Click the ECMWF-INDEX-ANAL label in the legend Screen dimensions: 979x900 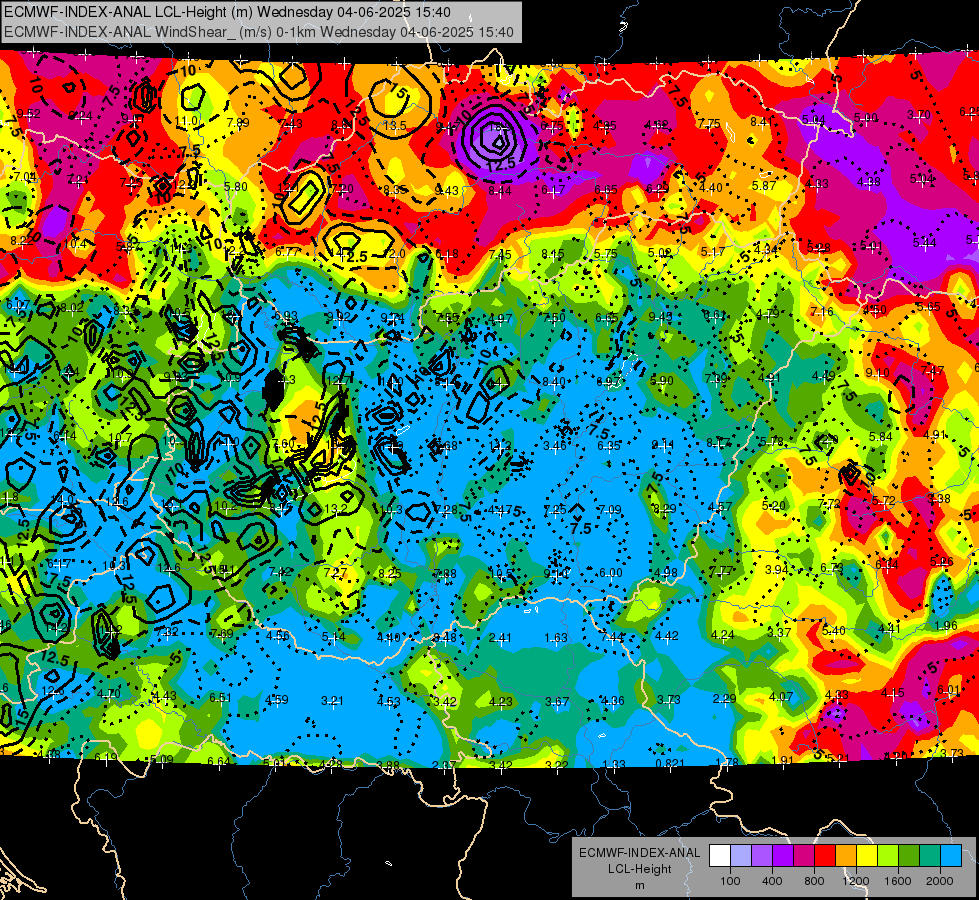(x=639, y=853)
